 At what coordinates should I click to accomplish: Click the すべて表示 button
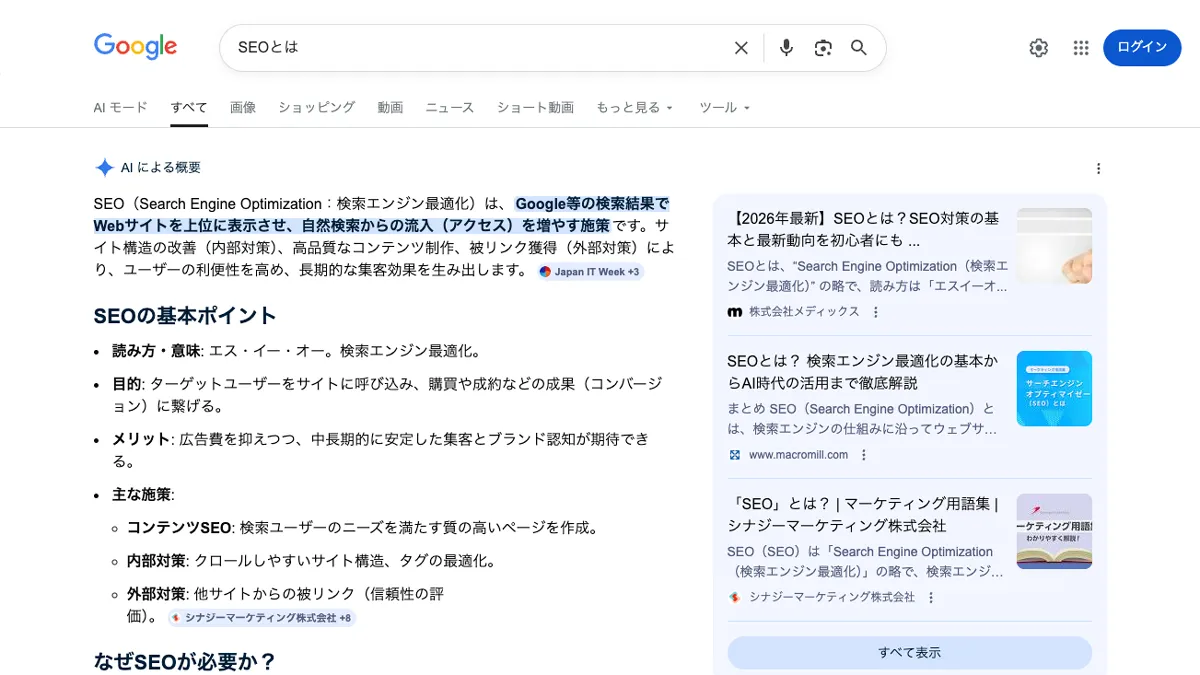click(910, 653)
